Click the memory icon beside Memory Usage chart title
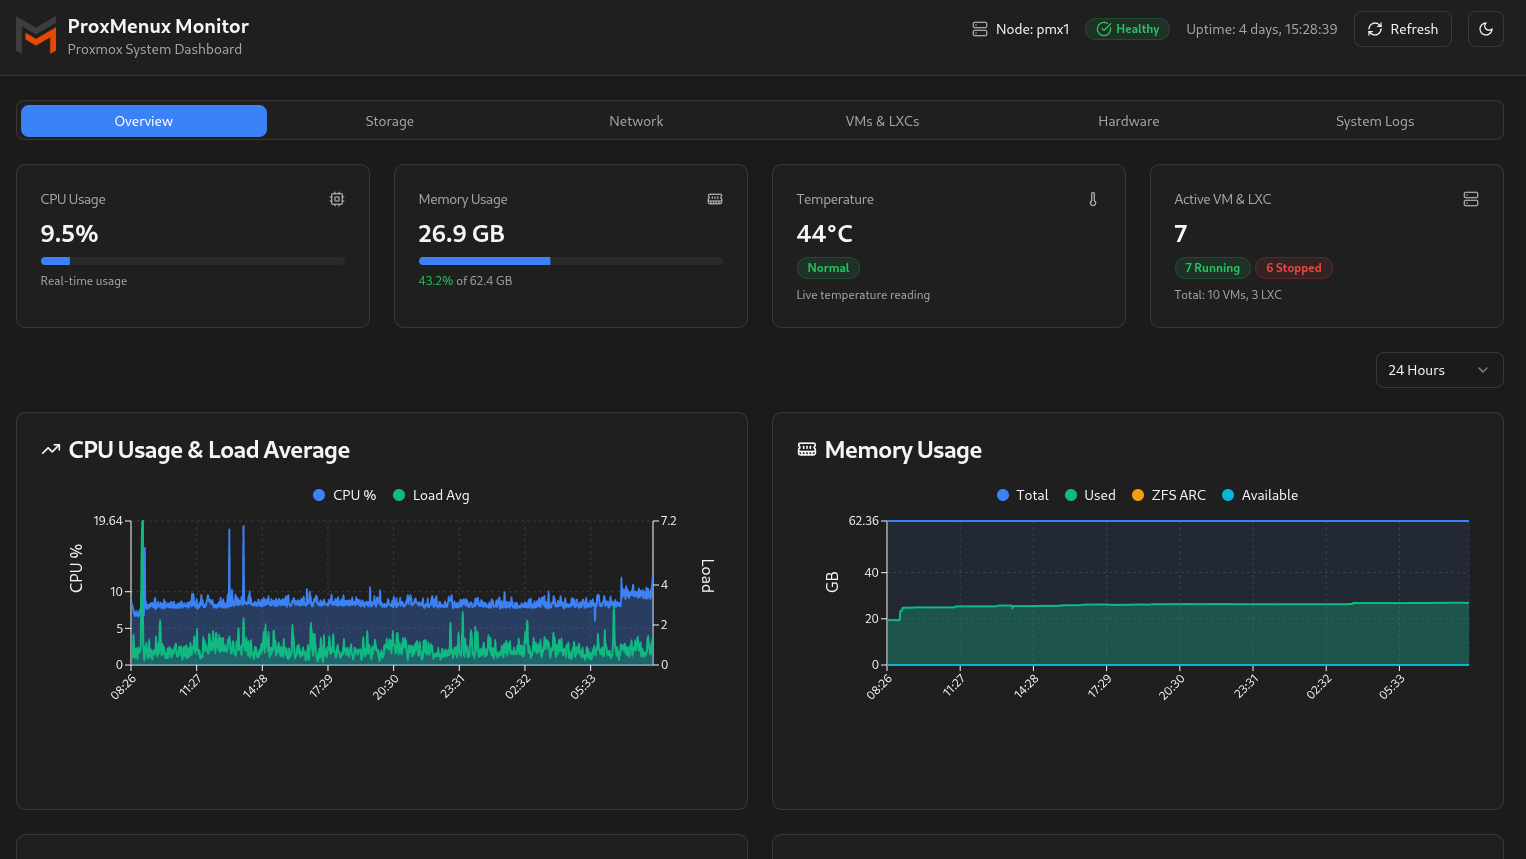Viewport: 1526px width, 859px height. click(x=806, y=450)
